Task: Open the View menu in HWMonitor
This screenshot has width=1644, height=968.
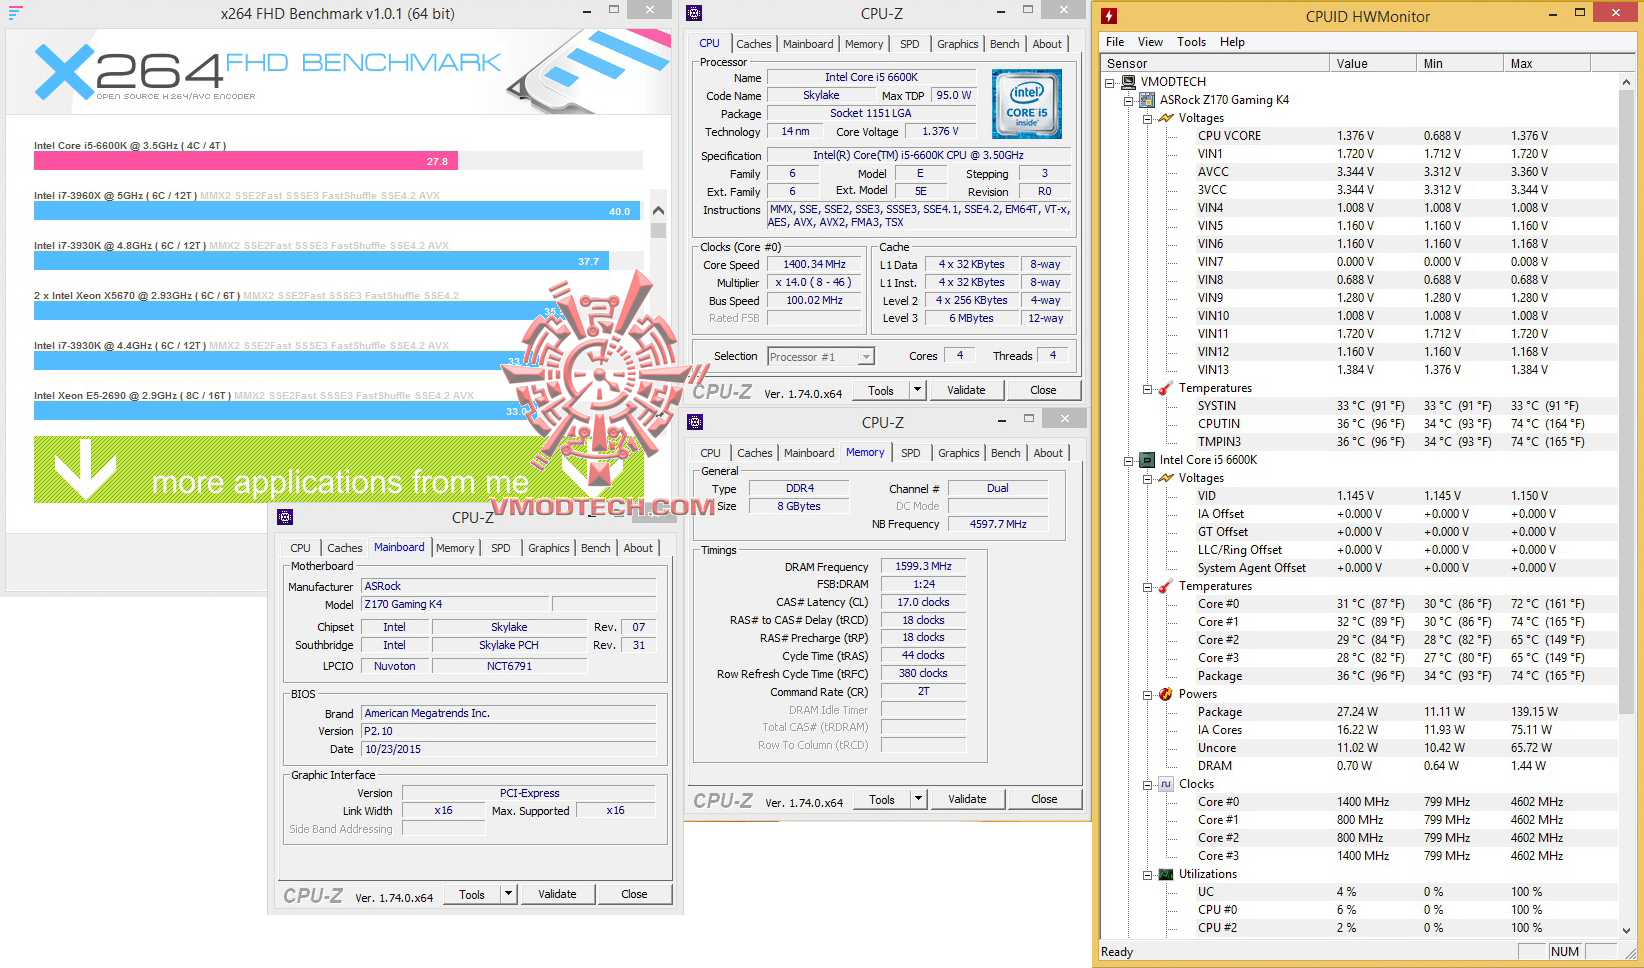Action: click(x=1150, y=42)
